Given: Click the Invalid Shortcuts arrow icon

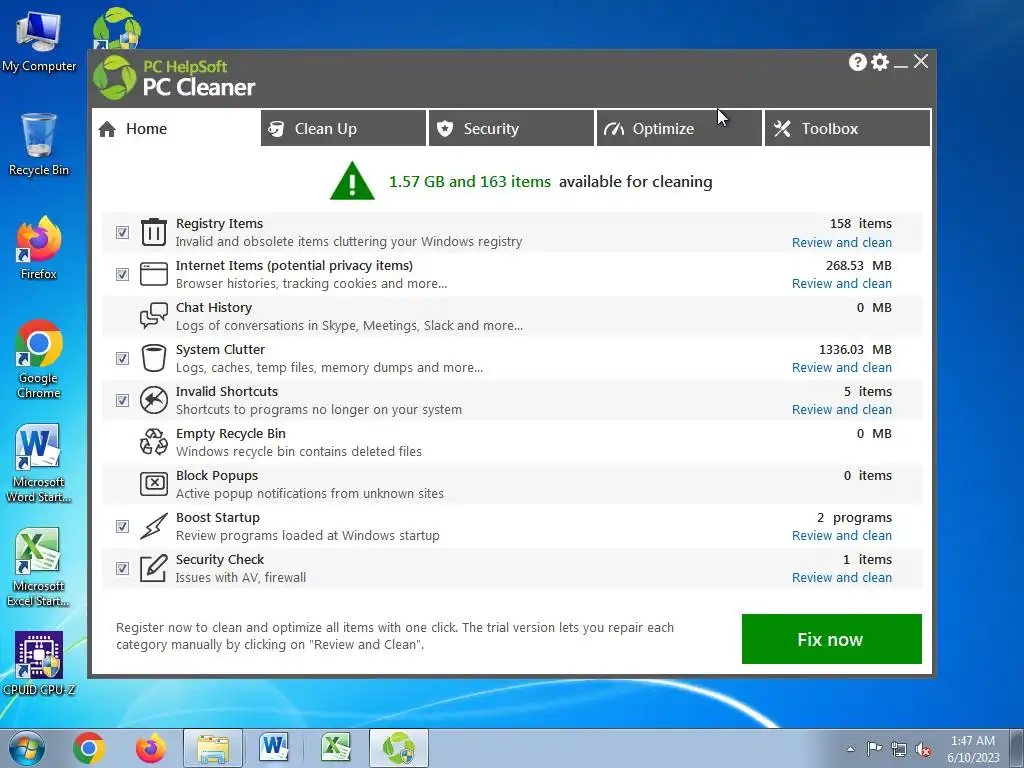Looking at the screenshot, I should pos(153,400).
